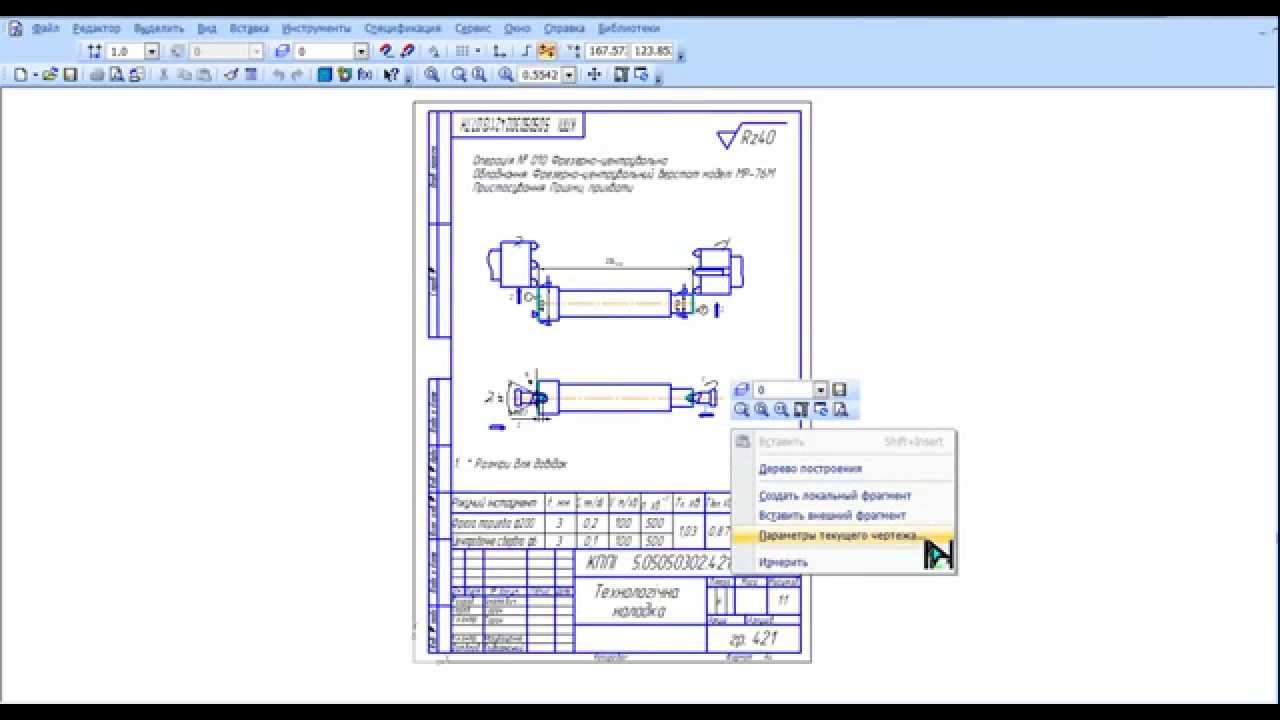The height and width of the screenshot is (720, 1280).
Task: Select Создать локальный фрагмент
Action: (834, 496)
